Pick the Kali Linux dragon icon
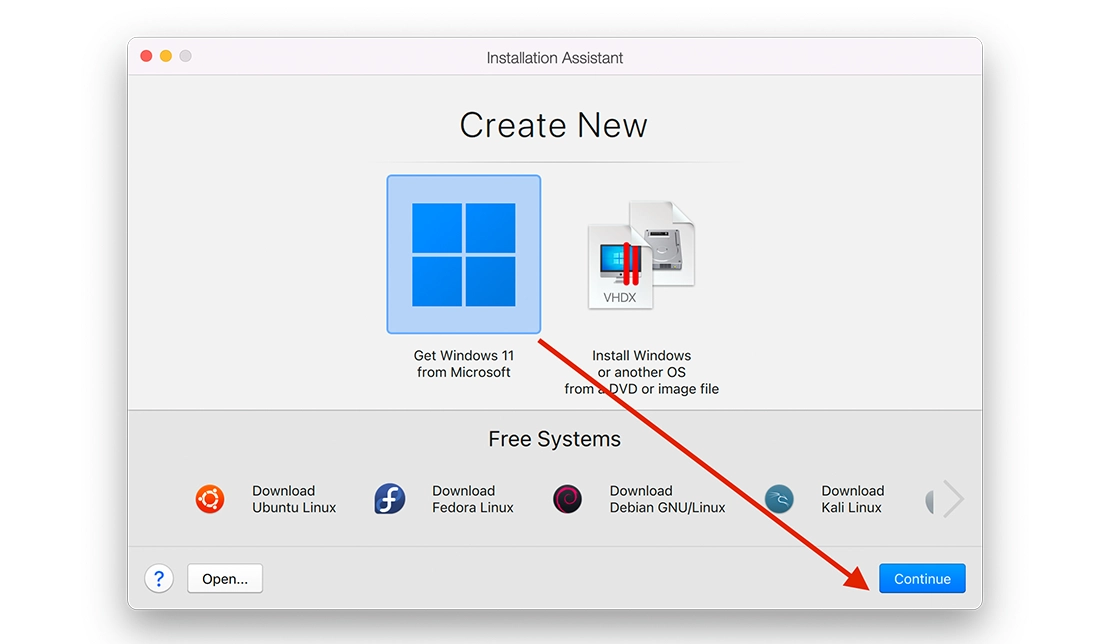Image resolution: width=1110 pixels, height=644 pixels. coord(779,499)
